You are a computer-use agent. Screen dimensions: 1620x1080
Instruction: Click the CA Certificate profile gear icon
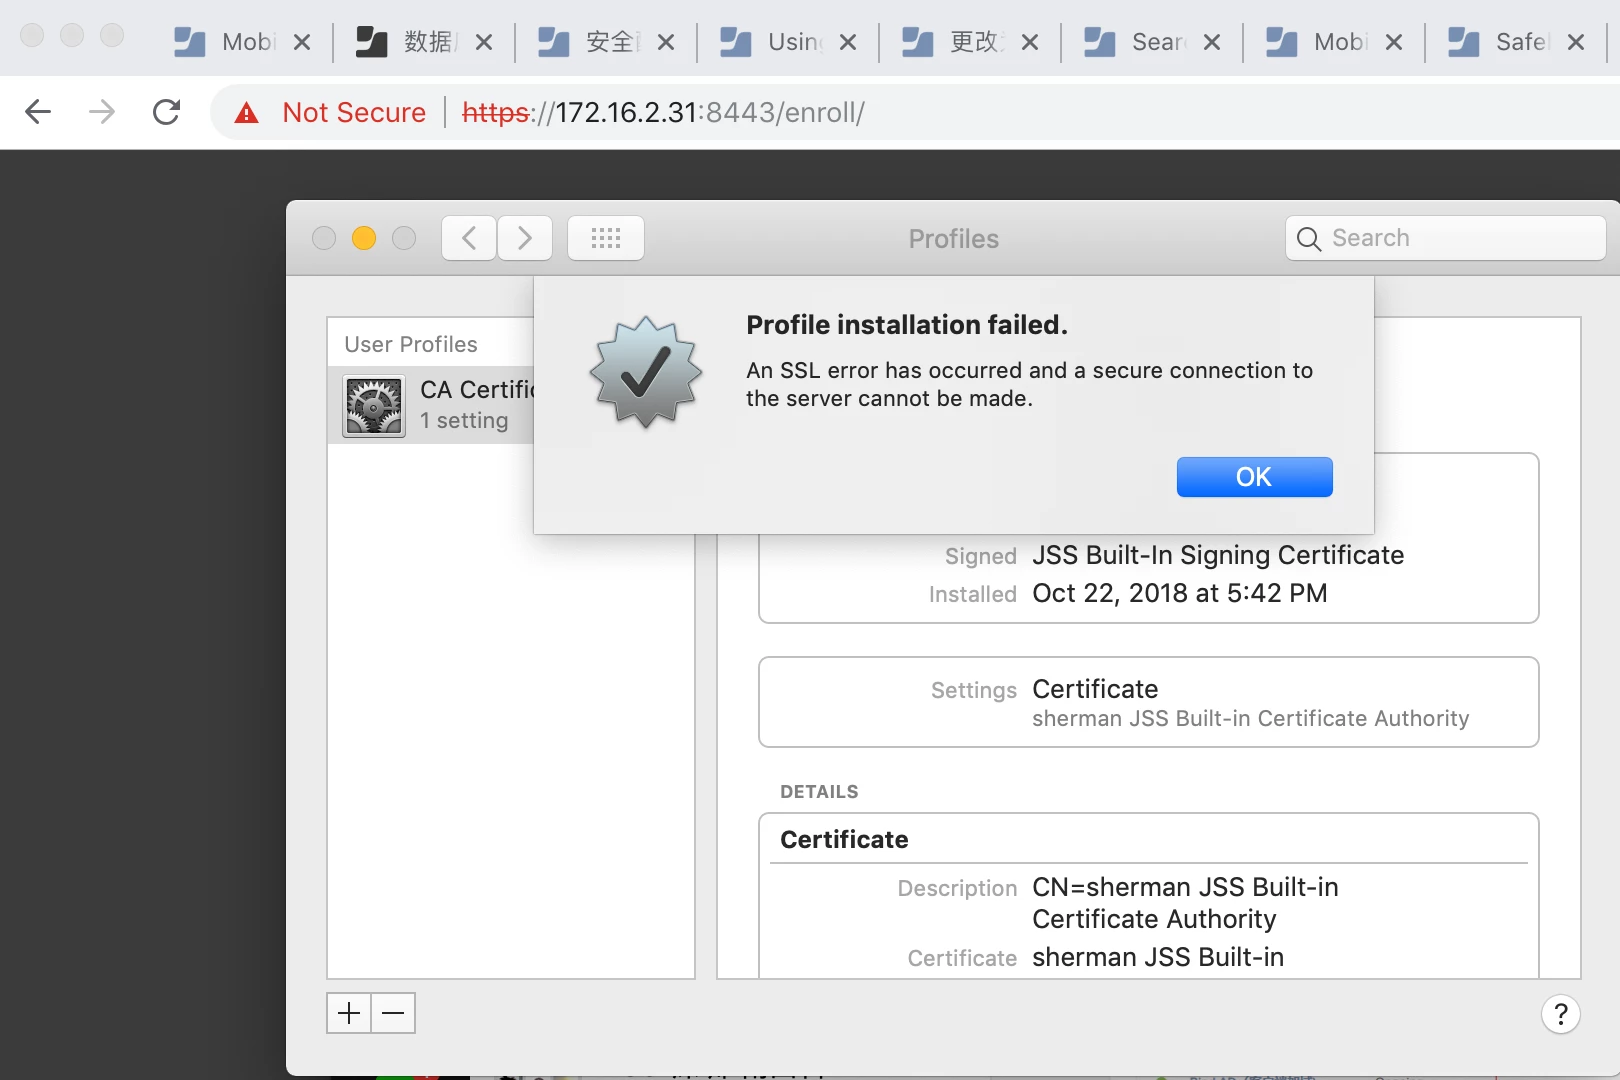pyautogui.click(x=374, y=406)
